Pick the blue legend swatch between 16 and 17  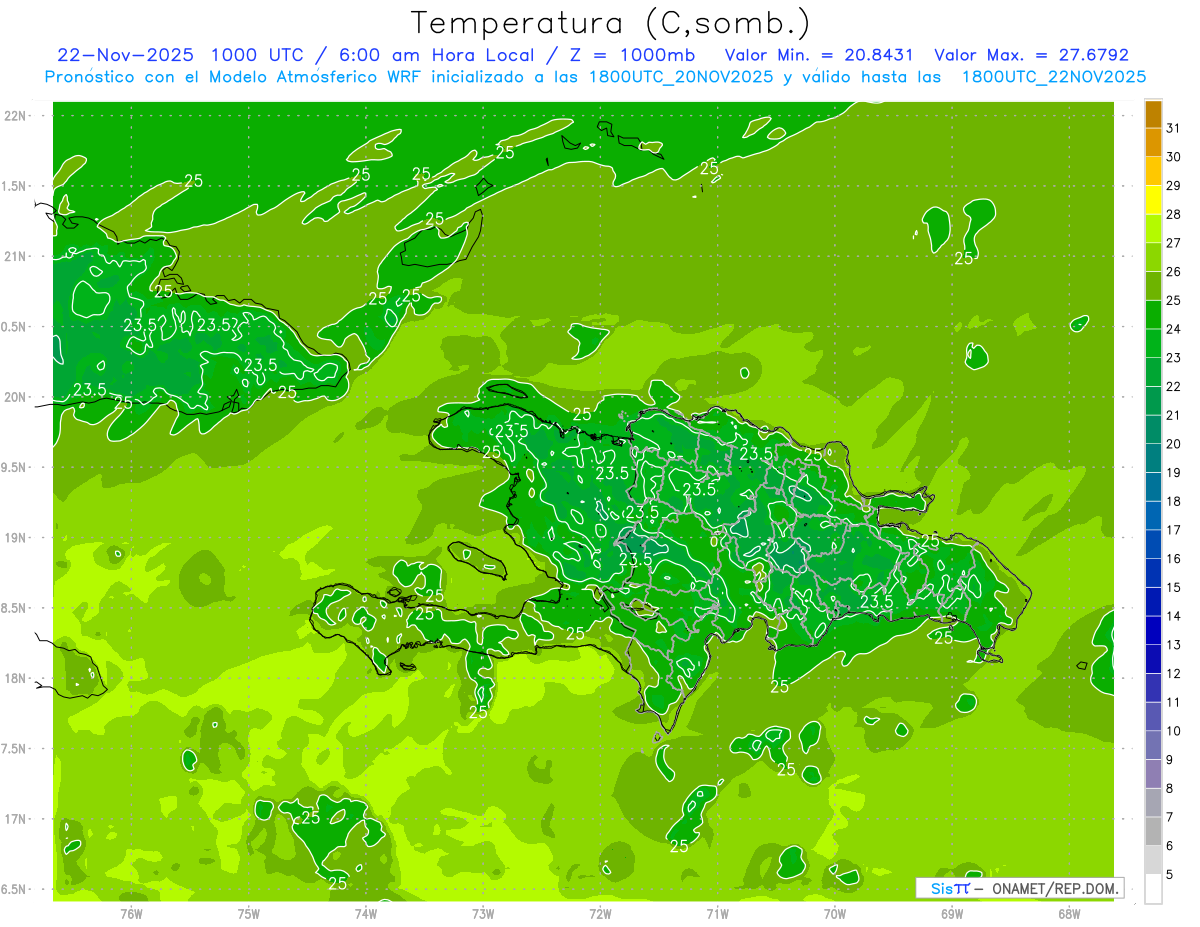pos(1153,544)
